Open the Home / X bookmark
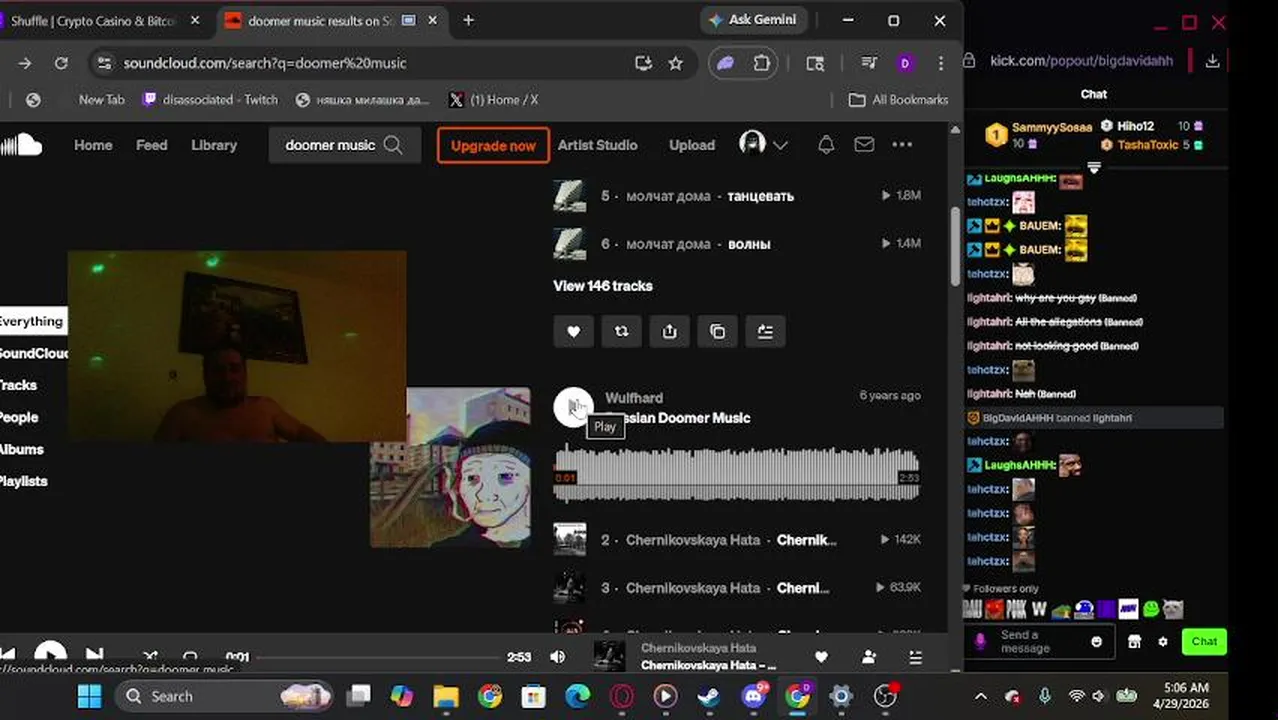 493,100
